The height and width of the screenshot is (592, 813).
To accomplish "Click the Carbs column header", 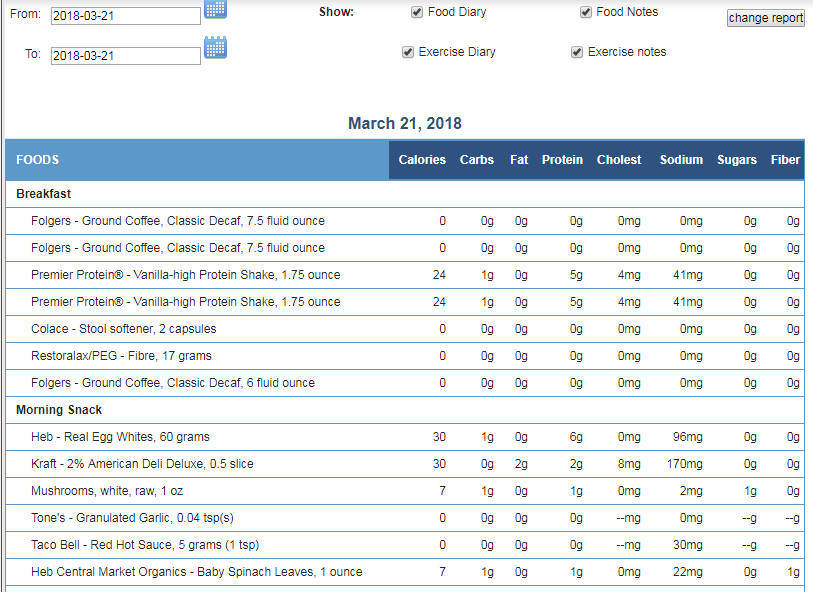I will point(476,160).
